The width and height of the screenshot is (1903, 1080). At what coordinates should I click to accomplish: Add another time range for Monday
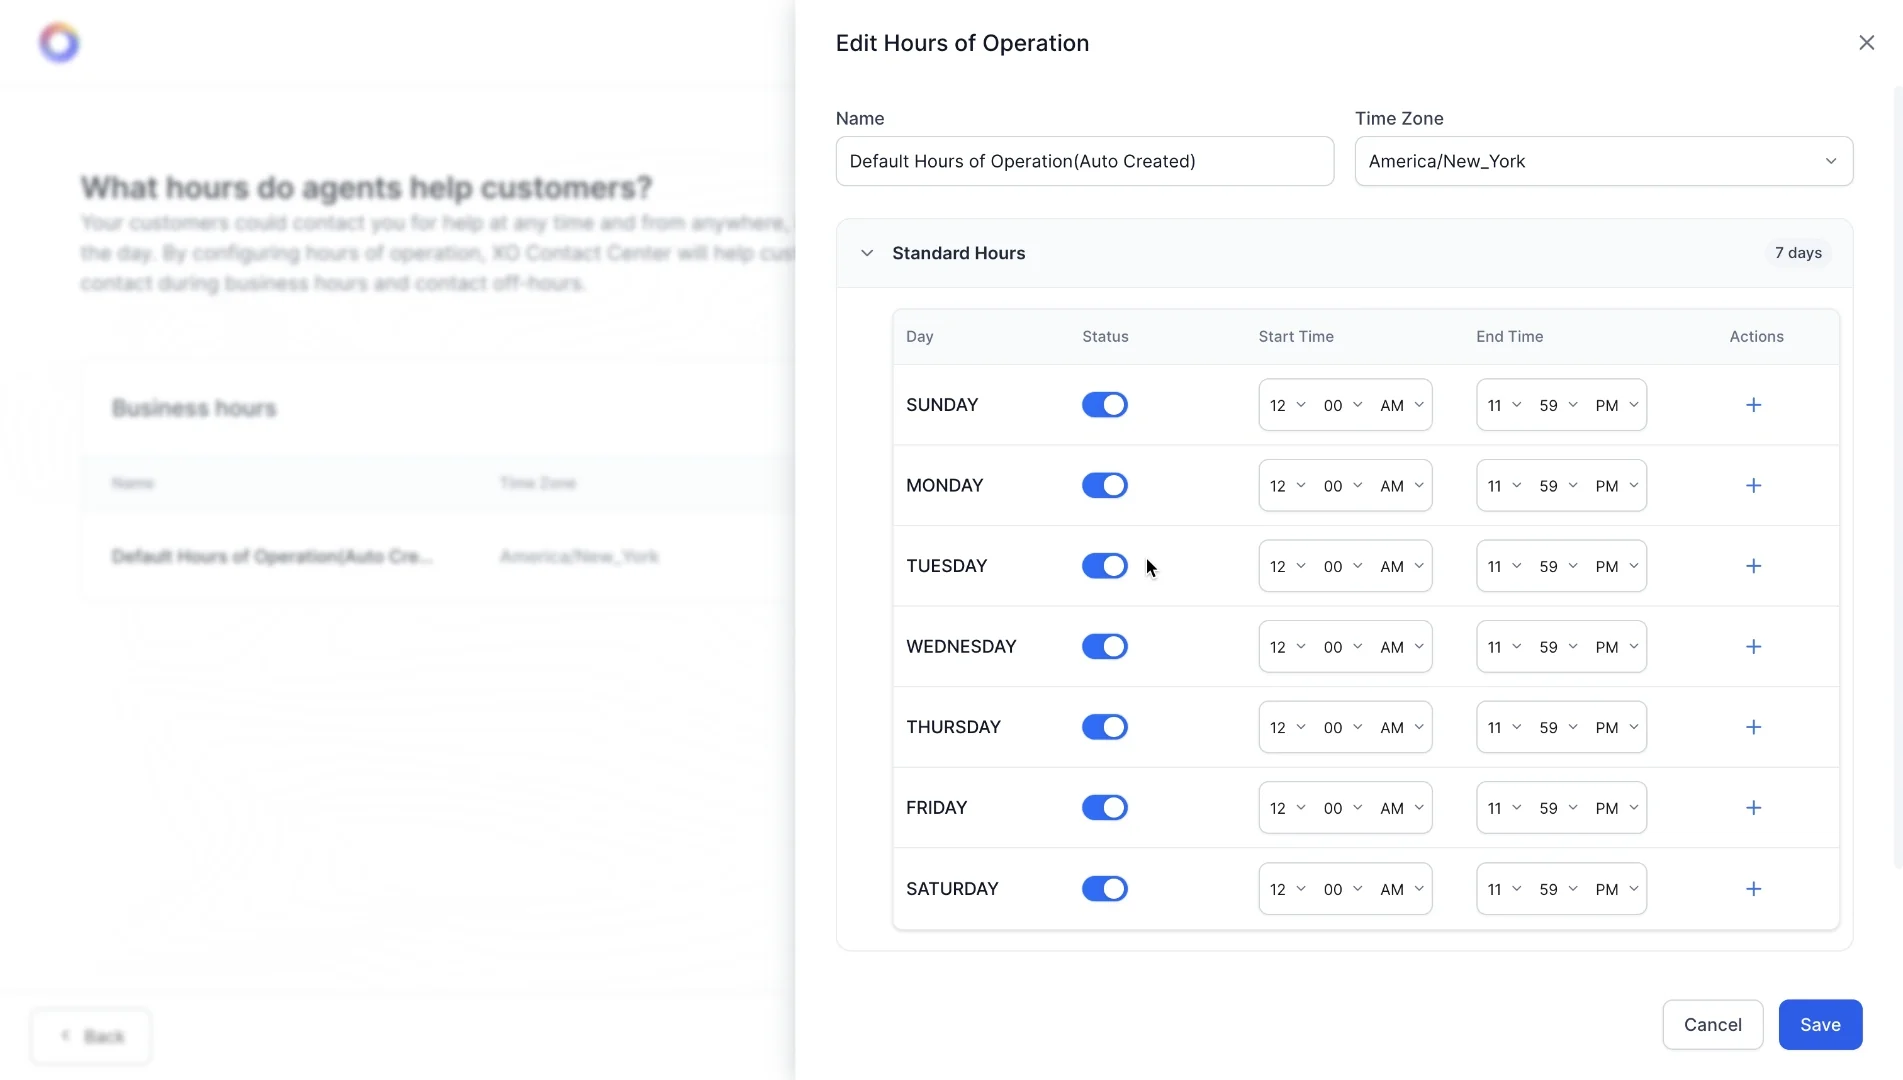pyautogui.click(x=1753, y=485)
